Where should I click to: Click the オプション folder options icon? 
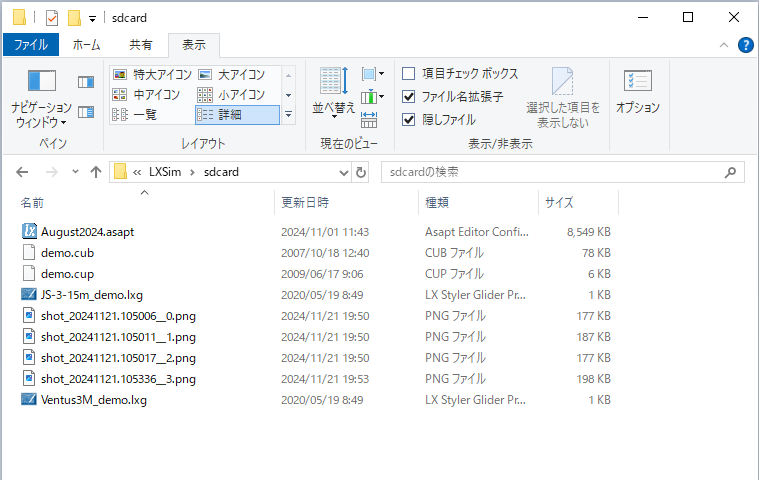(637, 82)
